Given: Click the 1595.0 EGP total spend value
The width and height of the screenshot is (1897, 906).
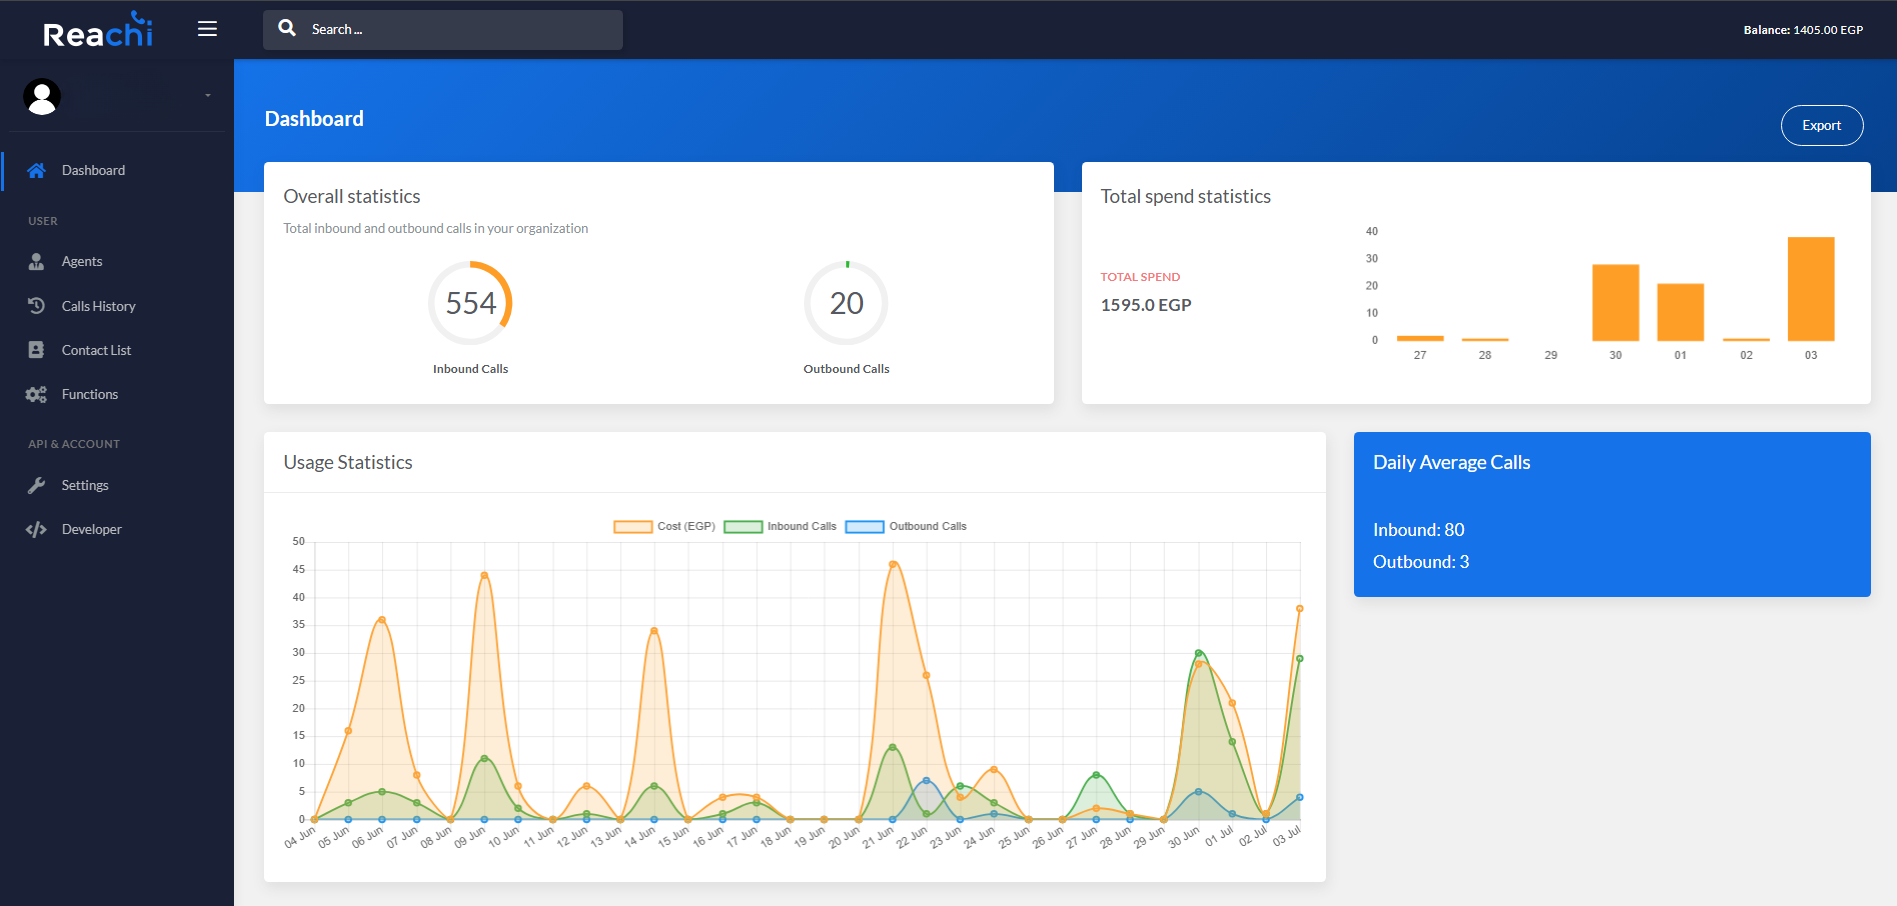Looking at the screenshot, I should point(1146,305).
